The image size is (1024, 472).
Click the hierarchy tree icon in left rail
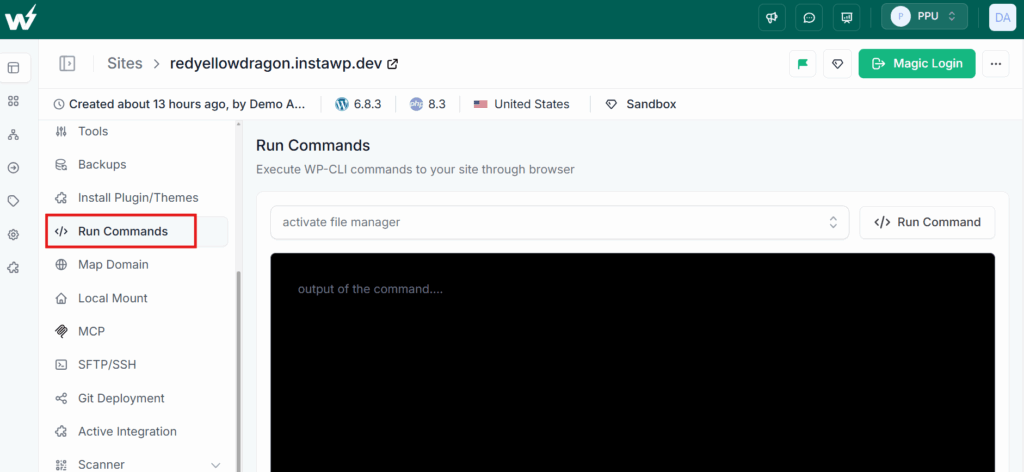[x=13, y=134]
